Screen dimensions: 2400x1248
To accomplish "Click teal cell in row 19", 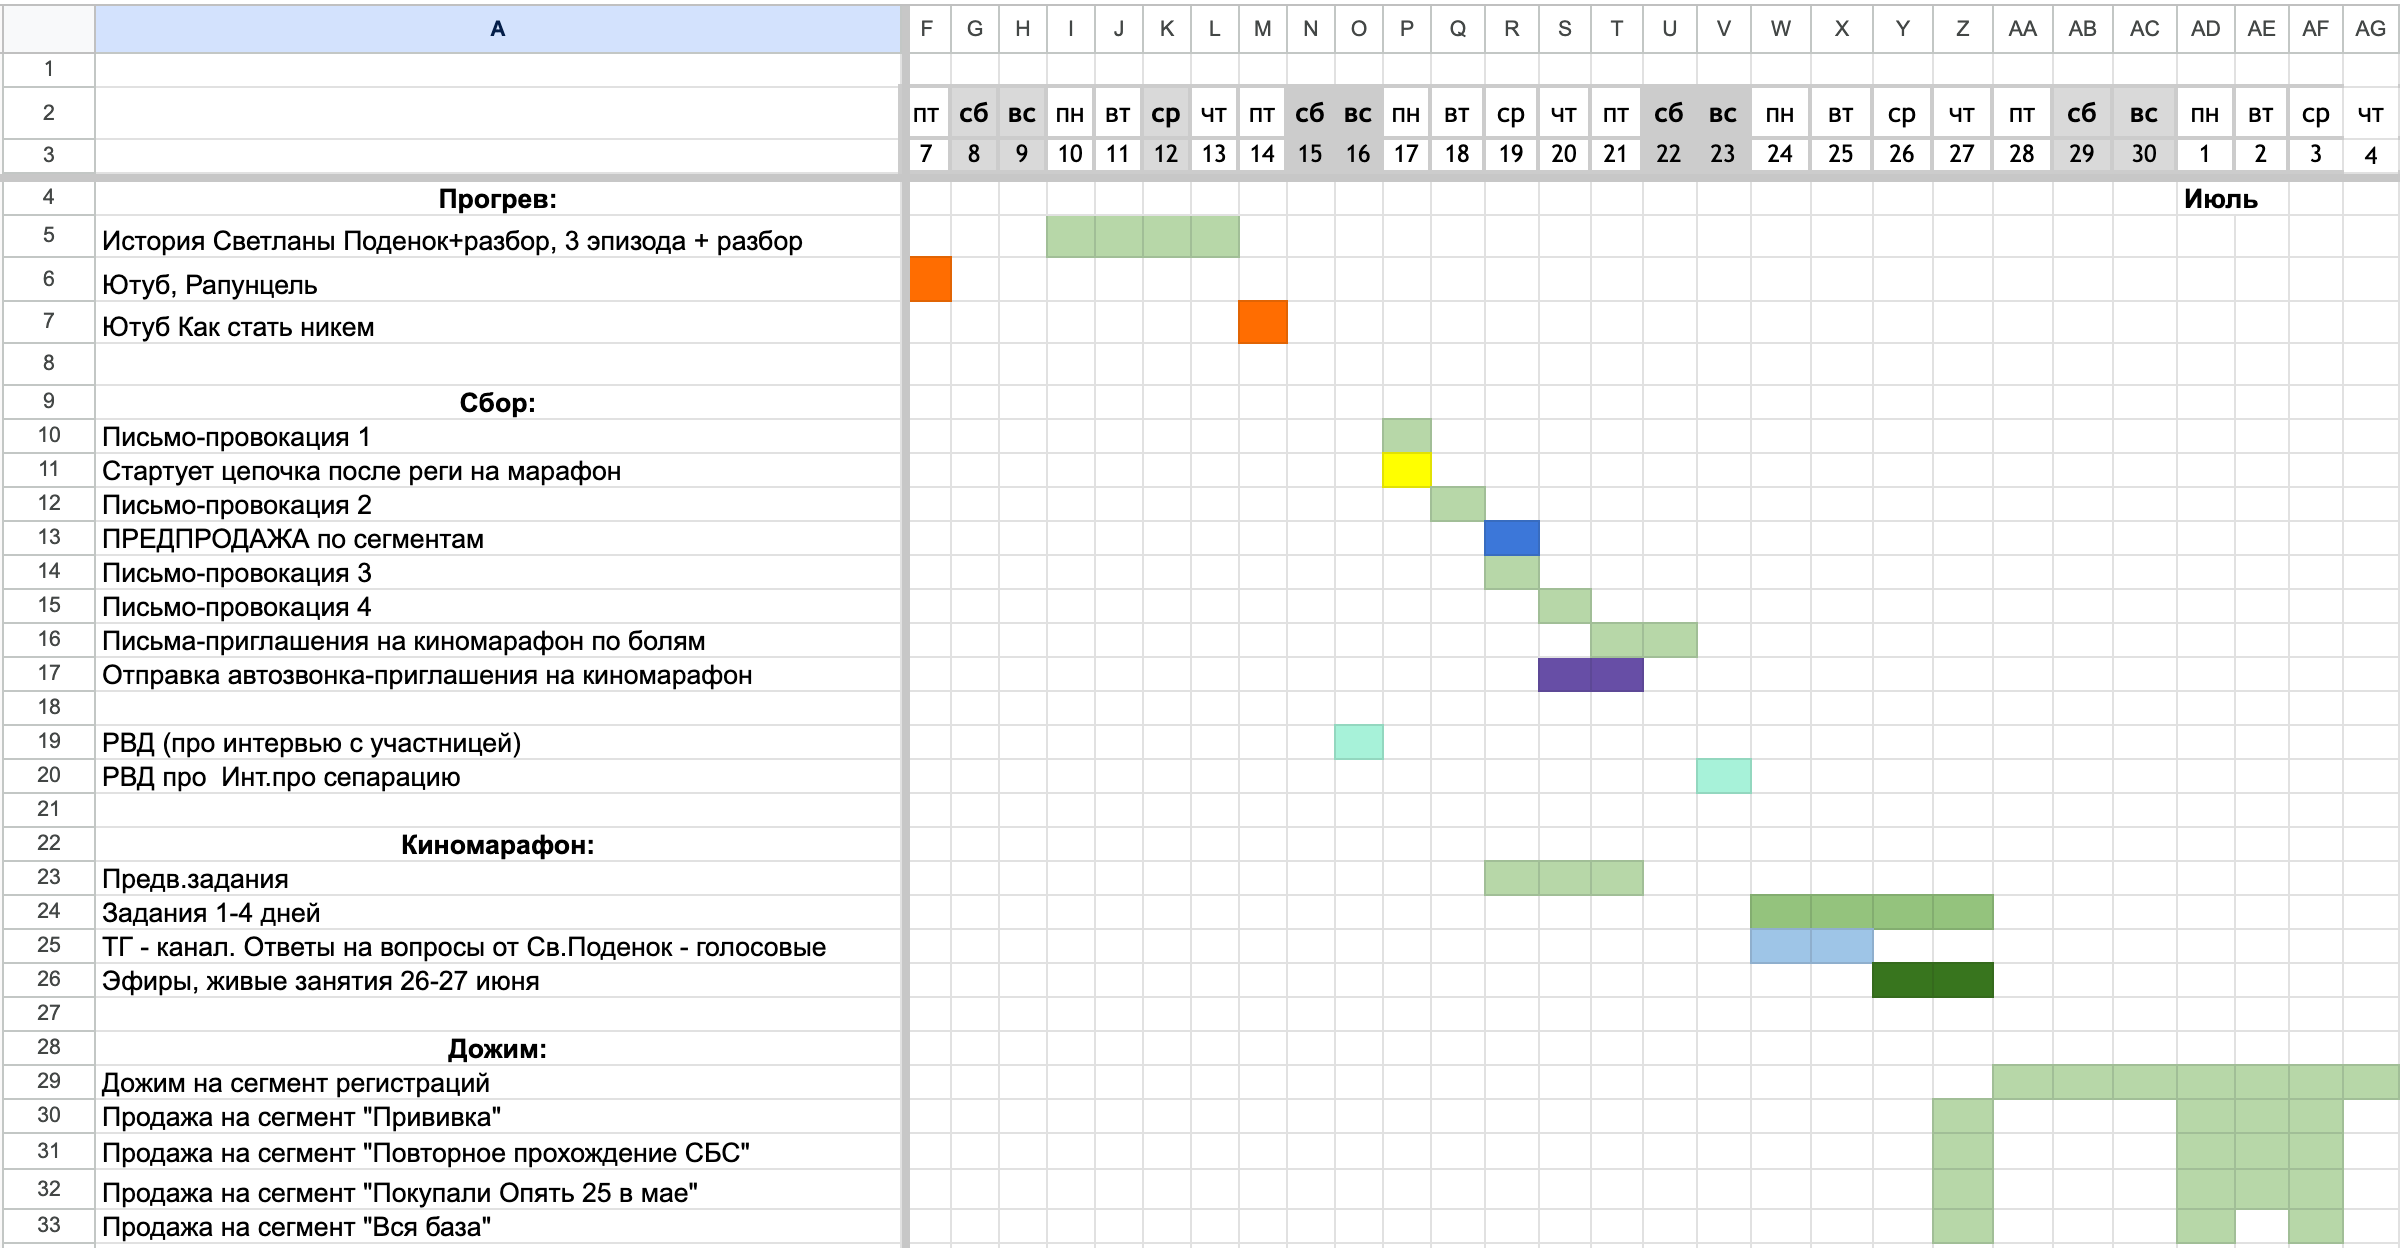I will click(1358, 742).
